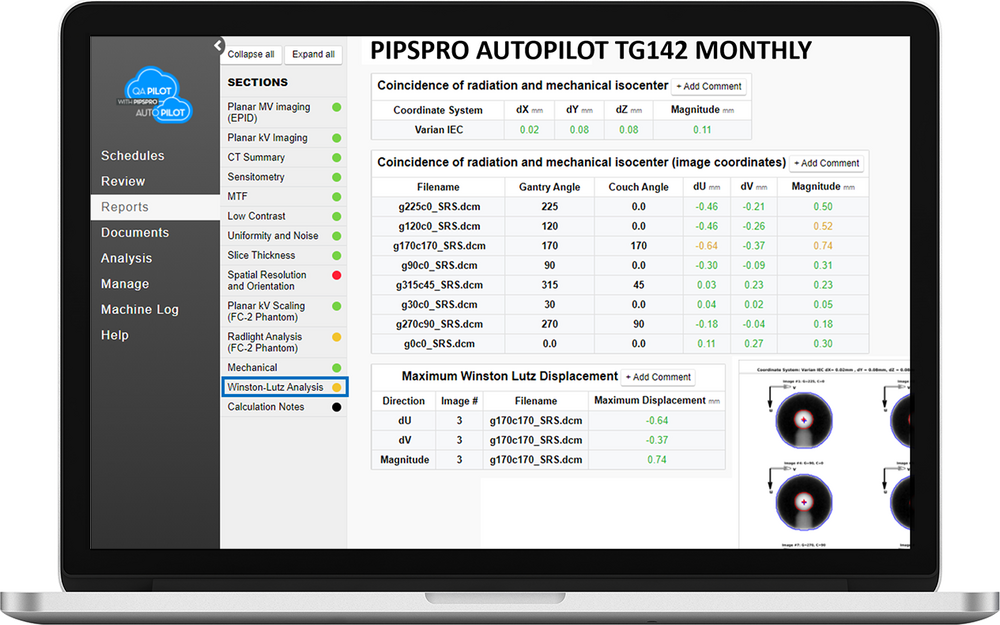Jump to Spatial Resolution and Orientation section
Viewport: 1000px width, 625px height.
(x=267, y=281)
